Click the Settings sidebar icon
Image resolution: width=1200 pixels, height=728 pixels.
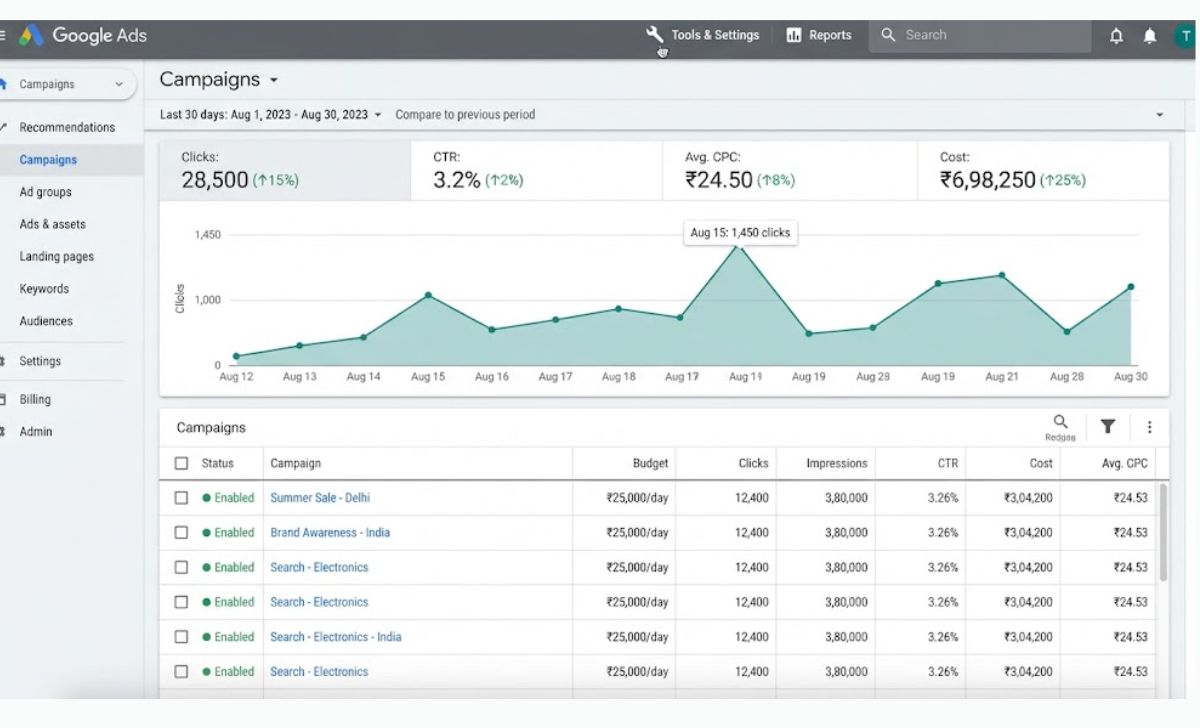coord(3,361)
